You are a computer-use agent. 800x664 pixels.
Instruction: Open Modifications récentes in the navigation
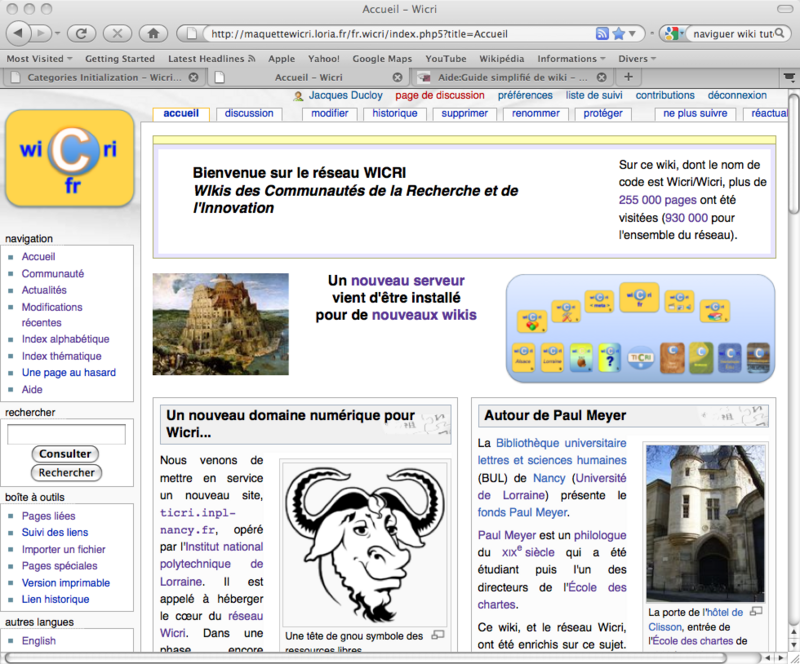coord(52,314)
